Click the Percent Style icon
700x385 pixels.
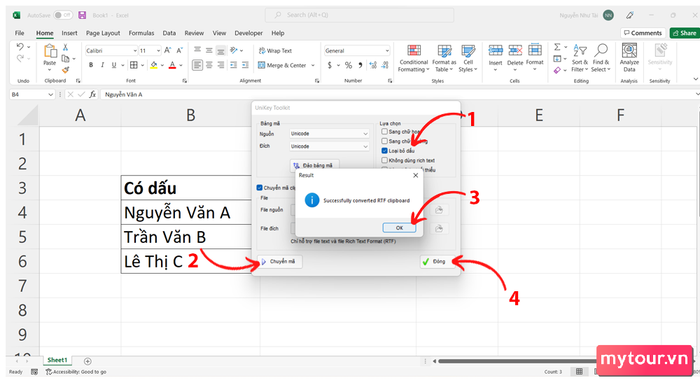(348, 65)
